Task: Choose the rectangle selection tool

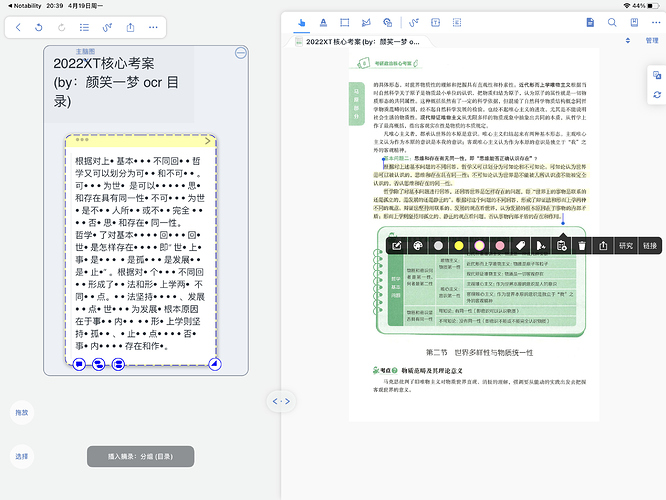Action: coord(346,21)
